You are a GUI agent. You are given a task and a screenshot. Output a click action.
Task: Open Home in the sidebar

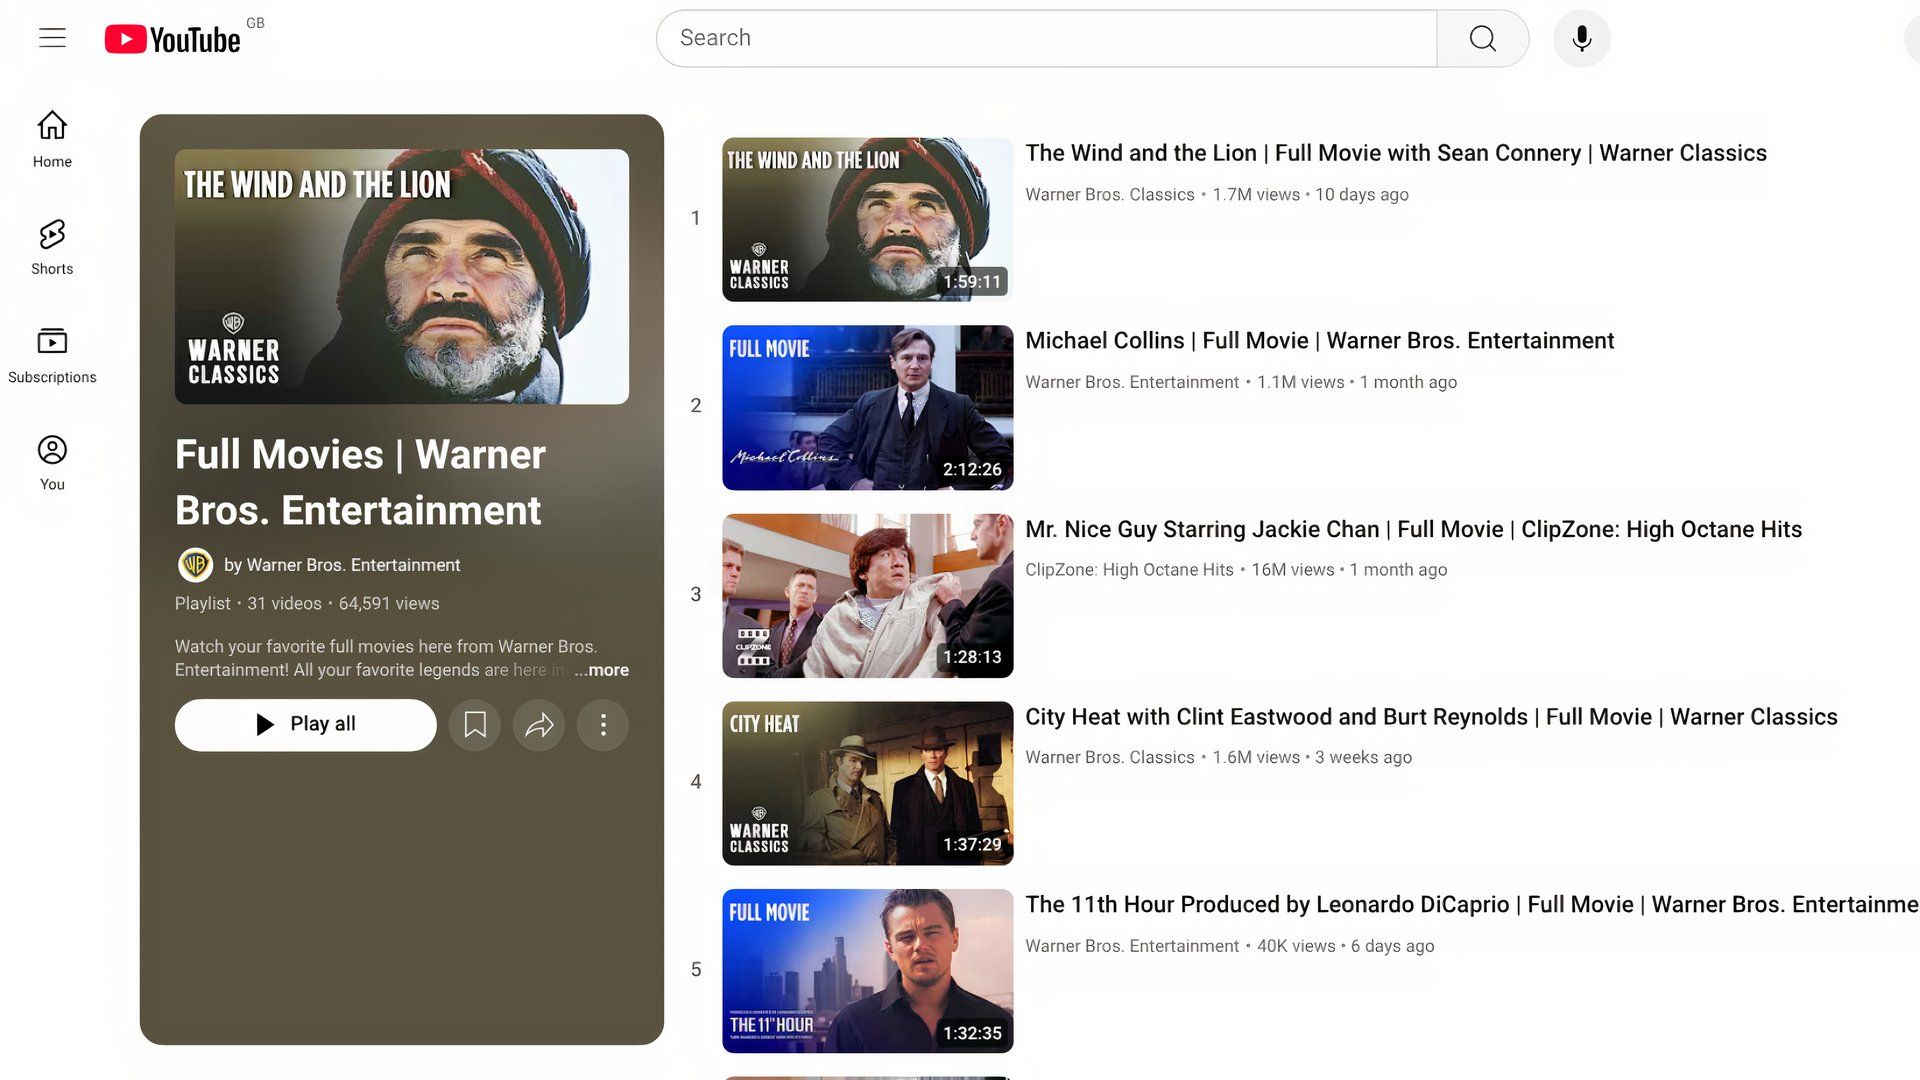[x=52, y=139]
